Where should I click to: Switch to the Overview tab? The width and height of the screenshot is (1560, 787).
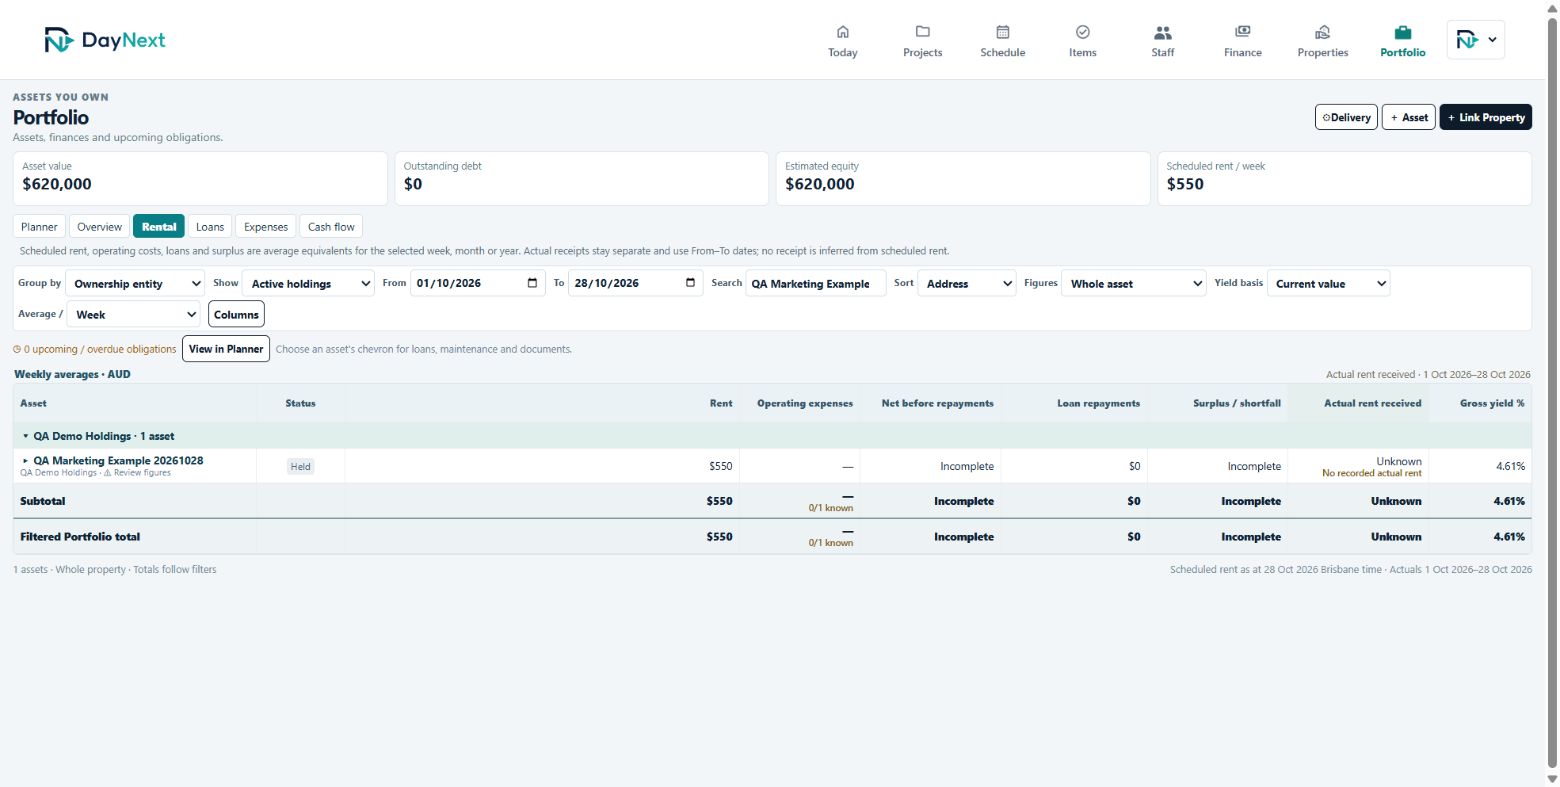pos(99,227)
